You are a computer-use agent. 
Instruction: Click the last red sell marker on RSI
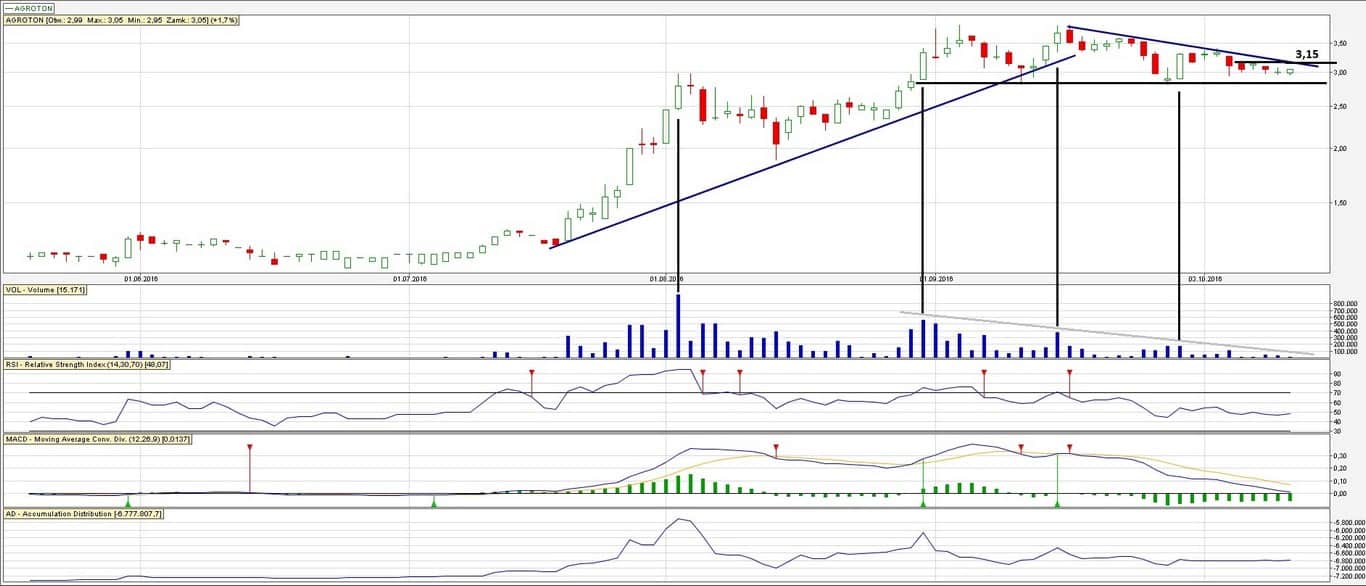click(1069, 373)
